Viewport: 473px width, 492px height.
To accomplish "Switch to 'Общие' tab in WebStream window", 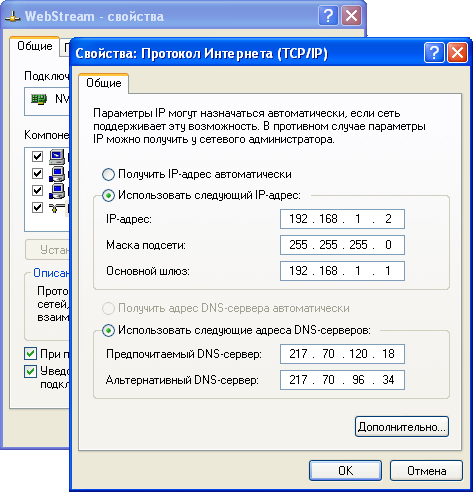I will pyautogui.click(x=35, y=46).
